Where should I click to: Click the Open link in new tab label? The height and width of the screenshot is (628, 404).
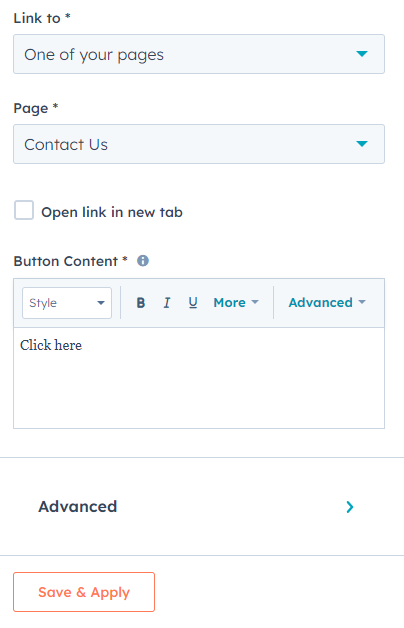[112, 212]
